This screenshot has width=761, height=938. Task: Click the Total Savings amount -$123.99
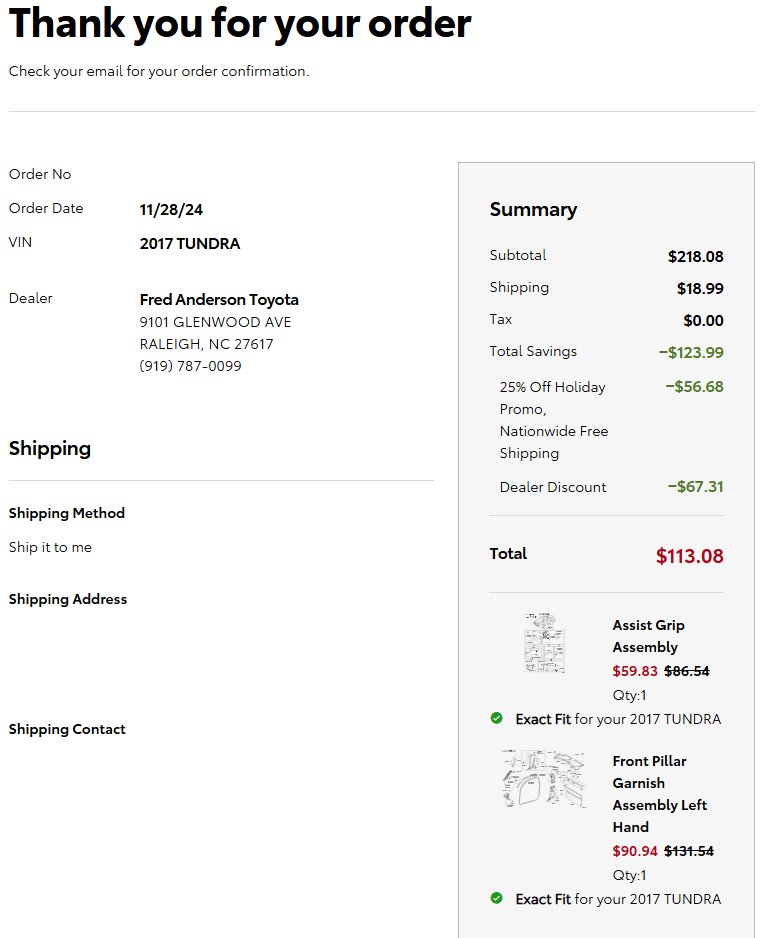click(x=691, y=352)
